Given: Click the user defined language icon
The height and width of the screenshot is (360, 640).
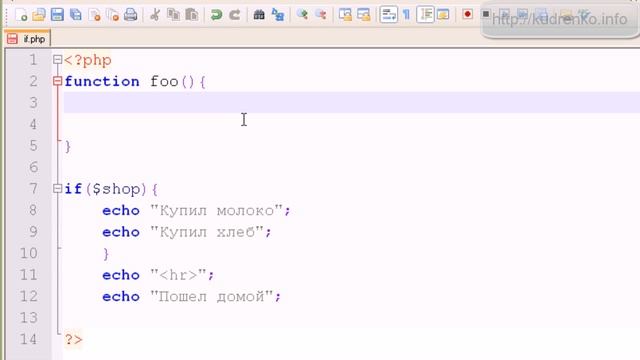Looking at the screenshot, I should [443, 15].
